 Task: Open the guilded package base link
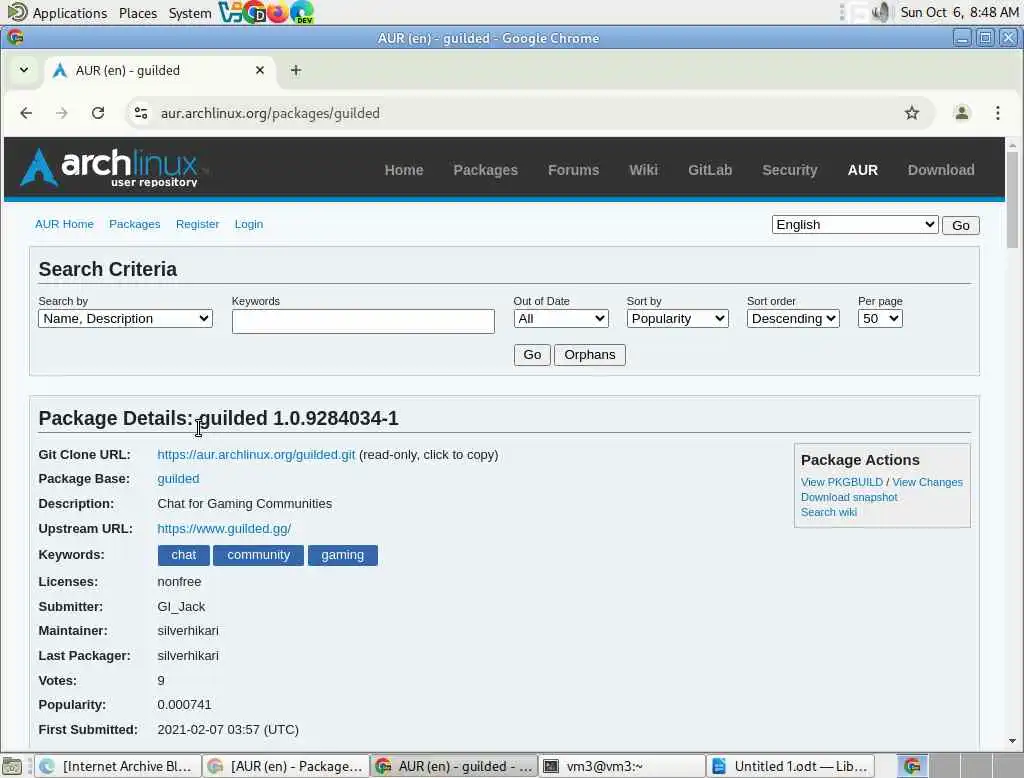178,479
